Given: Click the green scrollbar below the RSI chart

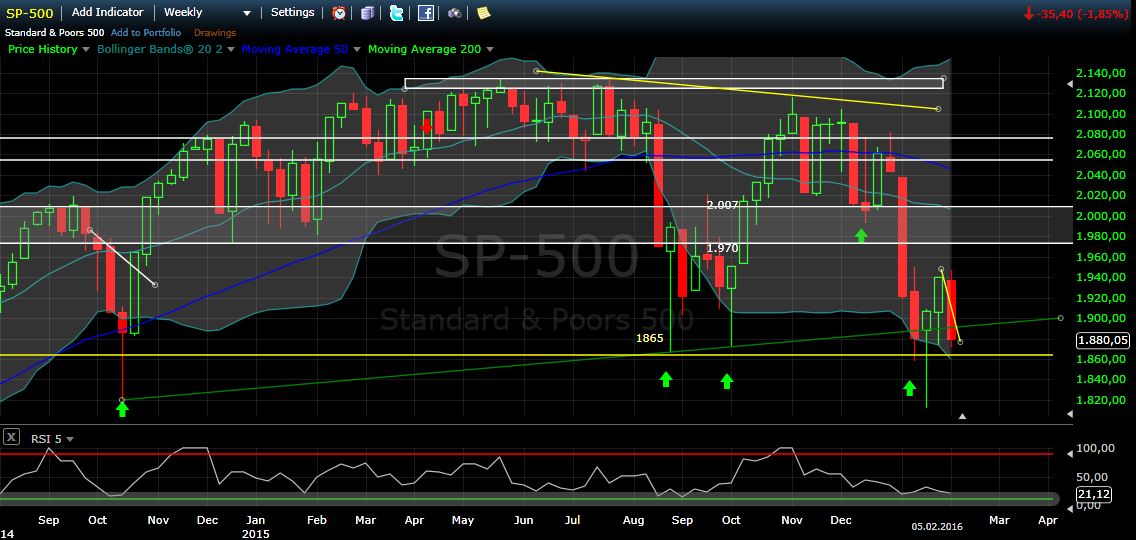Looking at the screenshot, I should 525,498.
